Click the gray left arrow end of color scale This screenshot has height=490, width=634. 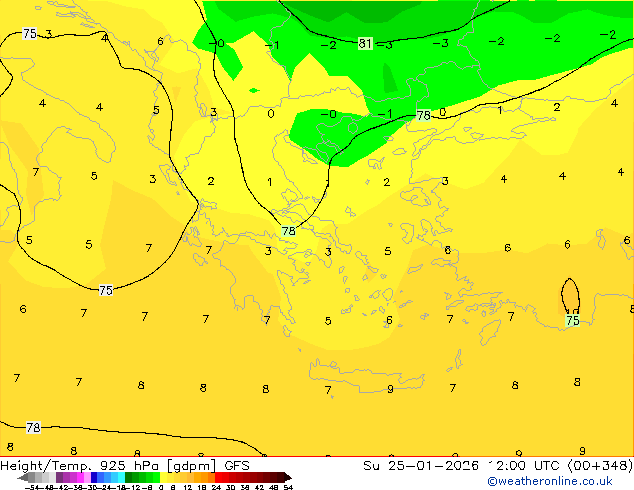(x=23, y=477)
